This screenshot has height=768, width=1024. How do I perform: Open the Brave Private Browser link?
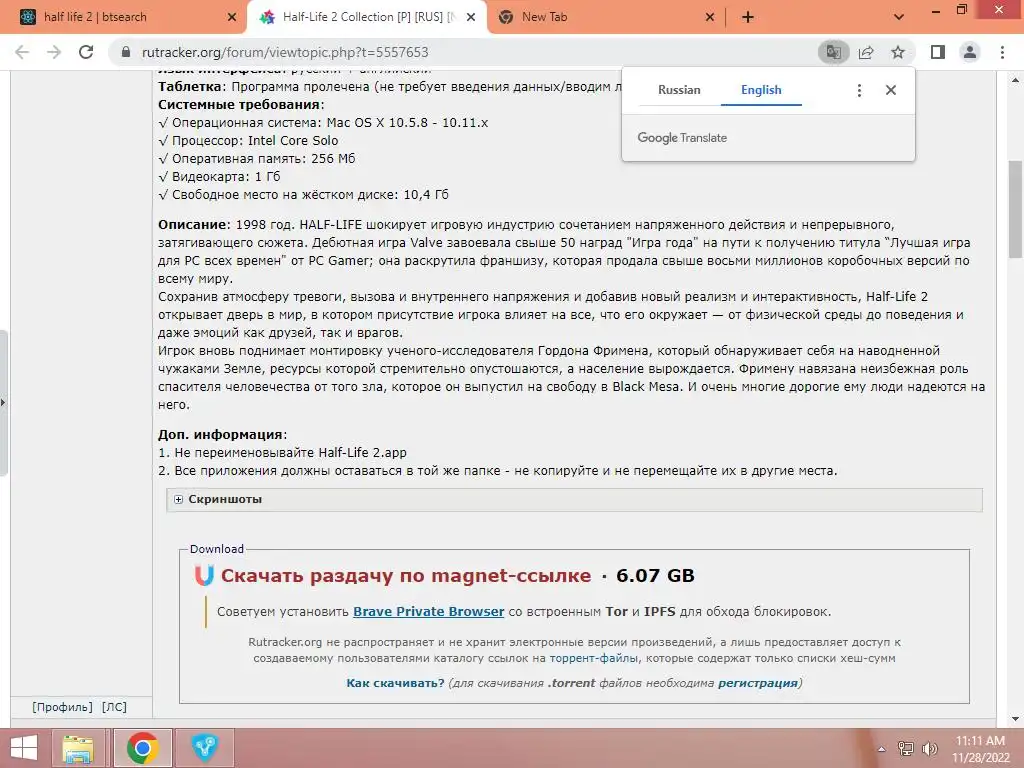428,612
